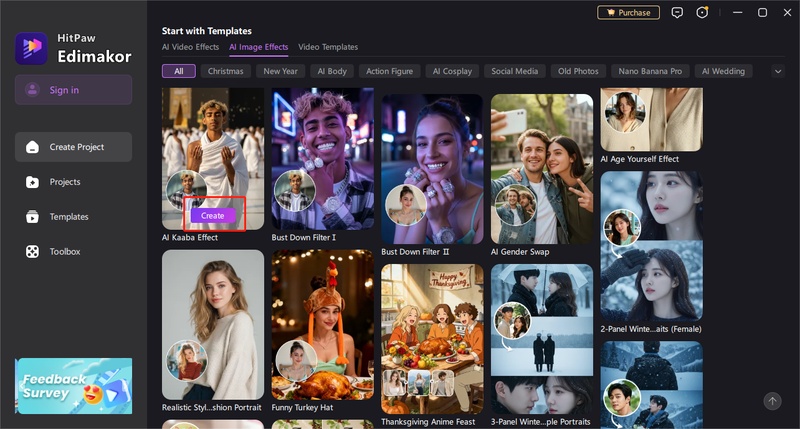Select the AI Gender Swap template
Image resolution: width=800 pixels, height=429 pixels.
pyautogui.click(x=542, y=169)
